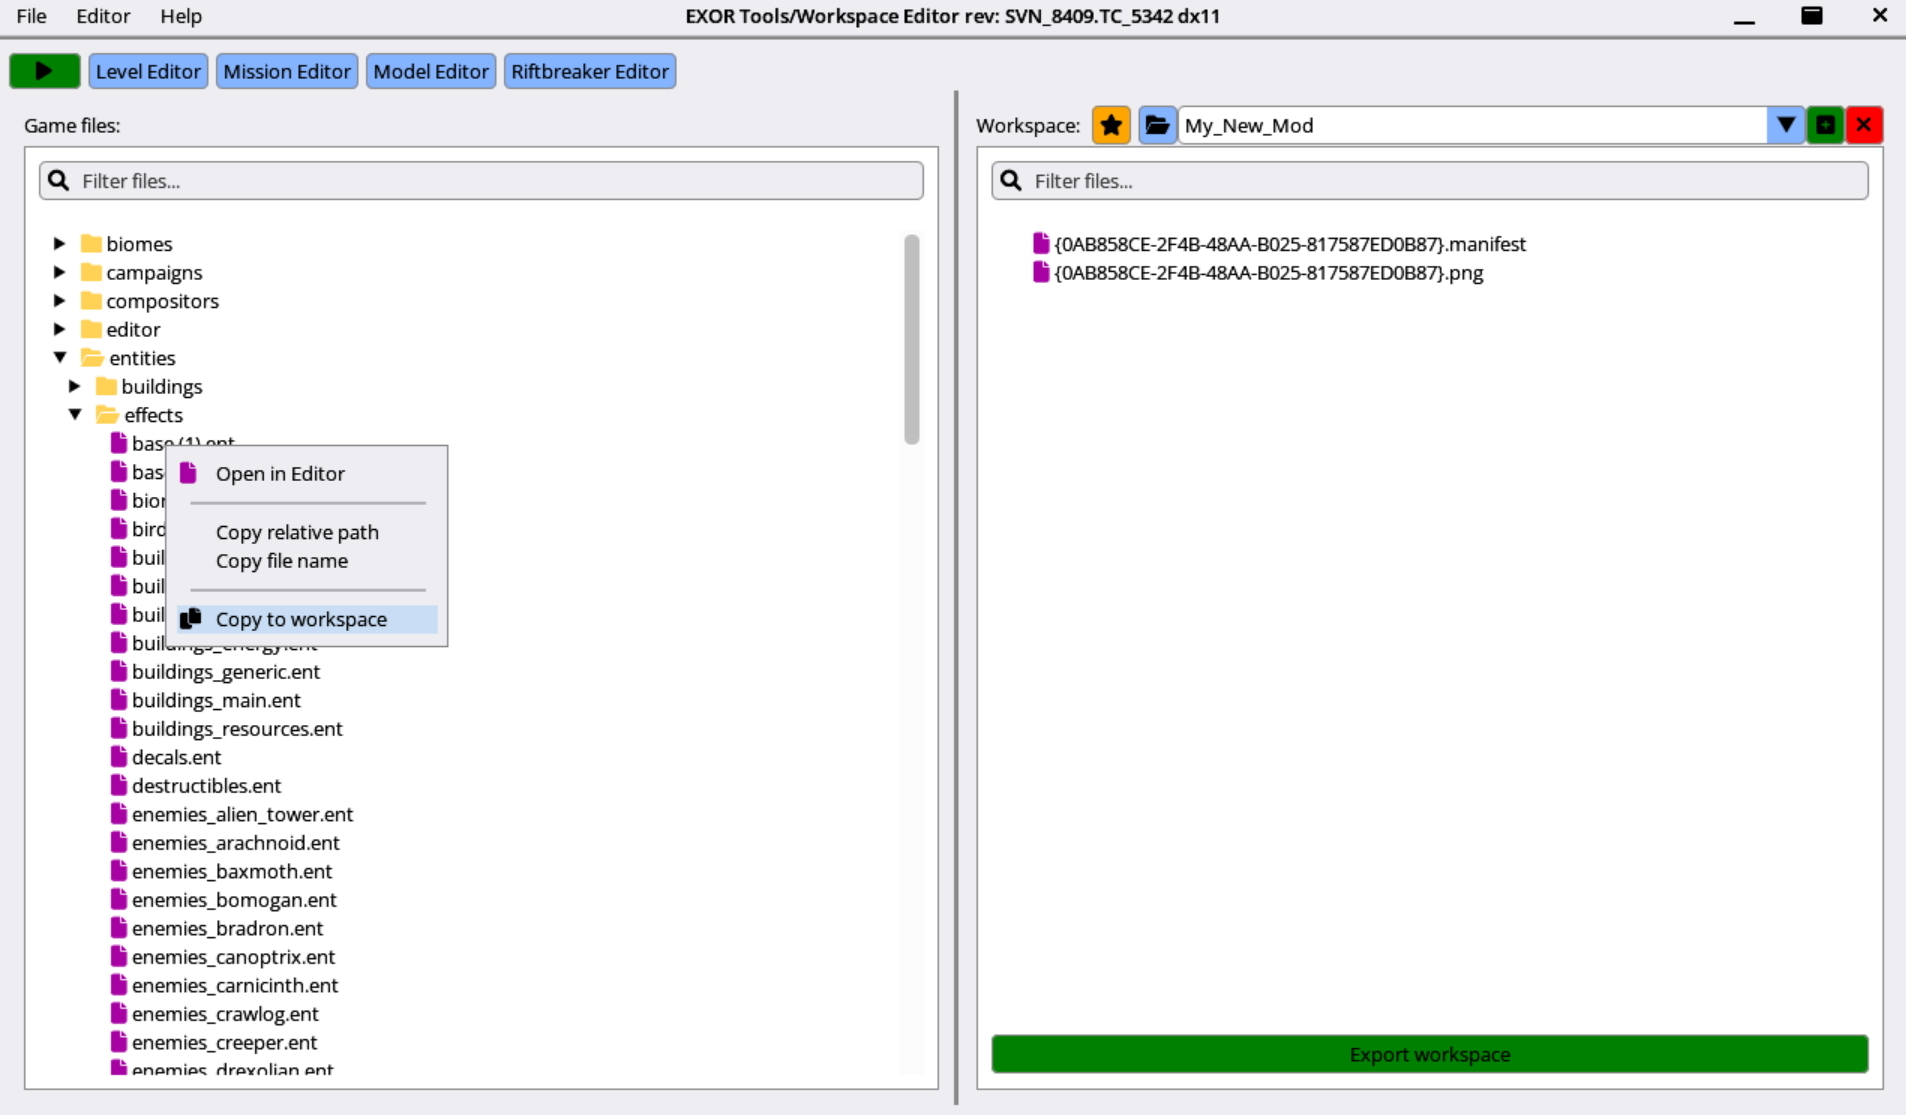Viewport: 1906px width, 1115px height.
Task: Expand the buildings subfolder arrow
Action: click(75, 386)
